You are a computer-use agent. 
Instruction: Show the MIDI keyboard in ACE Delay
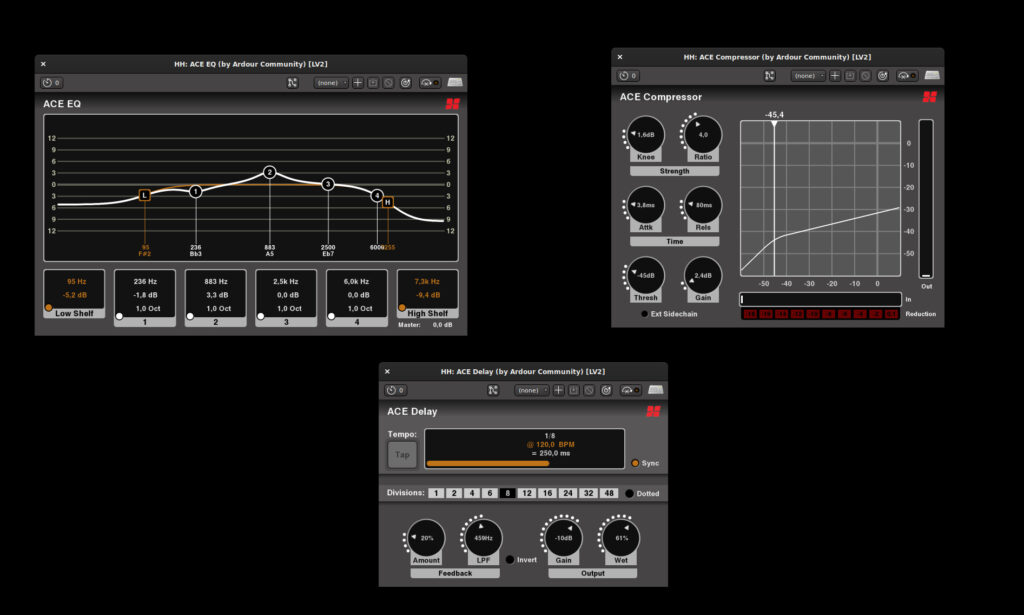(656, 390)
